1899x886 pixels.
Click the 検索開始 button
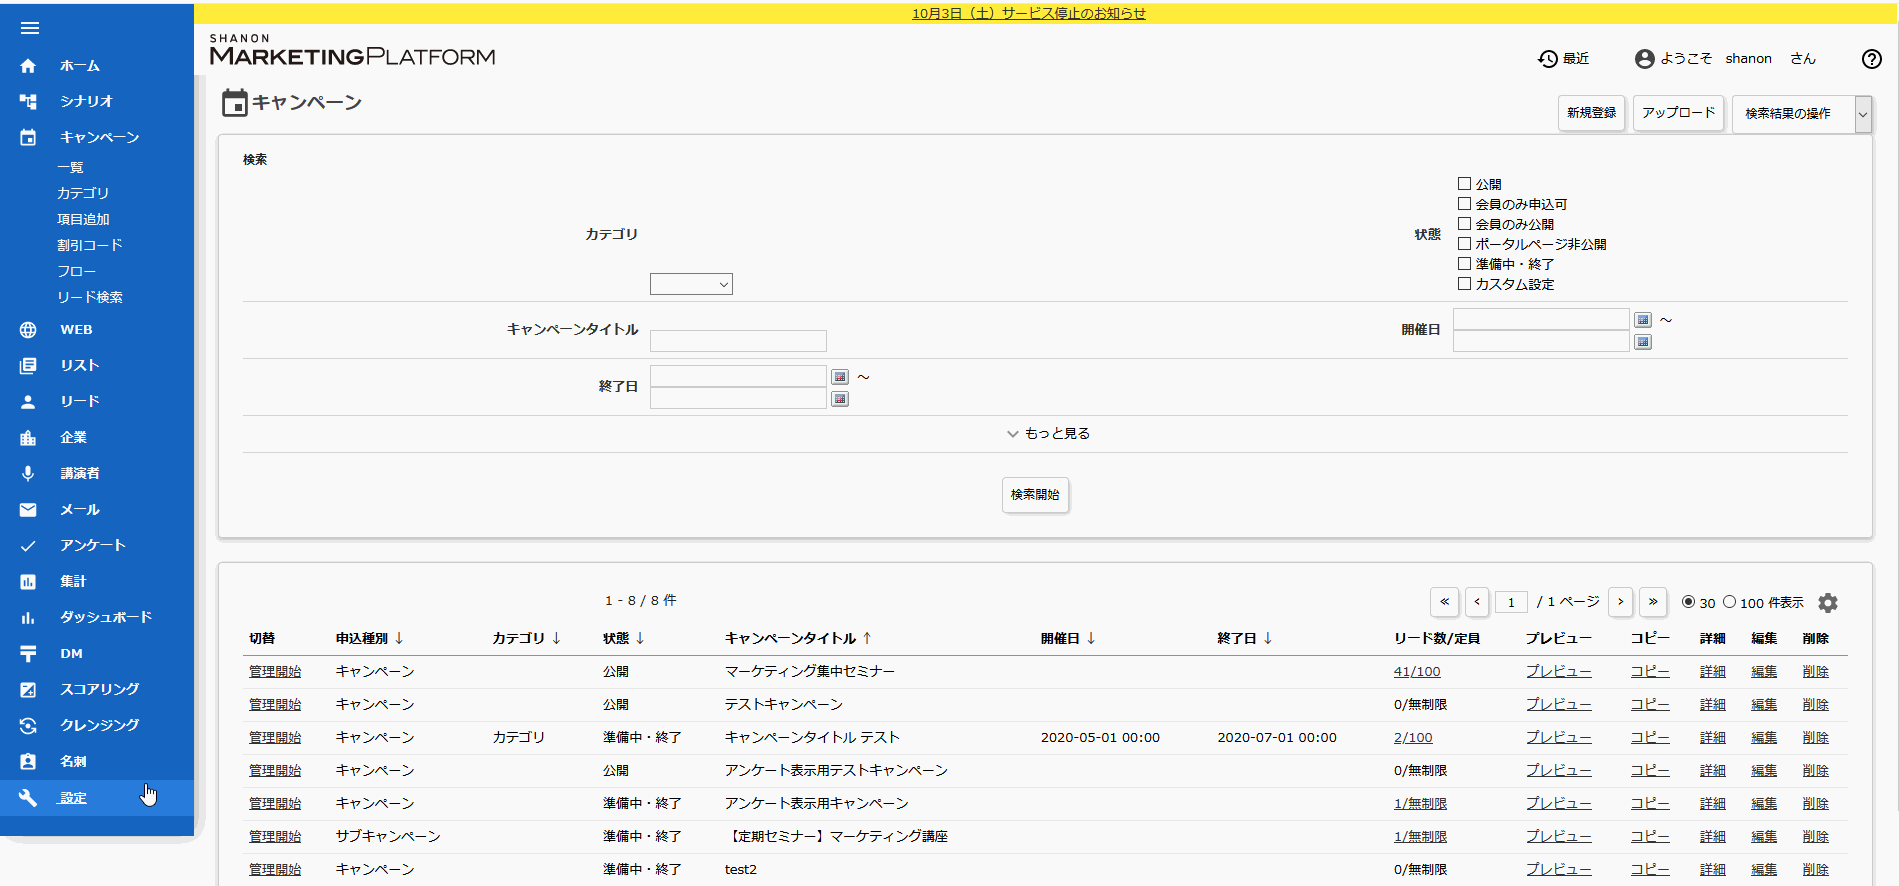tap(1035, 495)
